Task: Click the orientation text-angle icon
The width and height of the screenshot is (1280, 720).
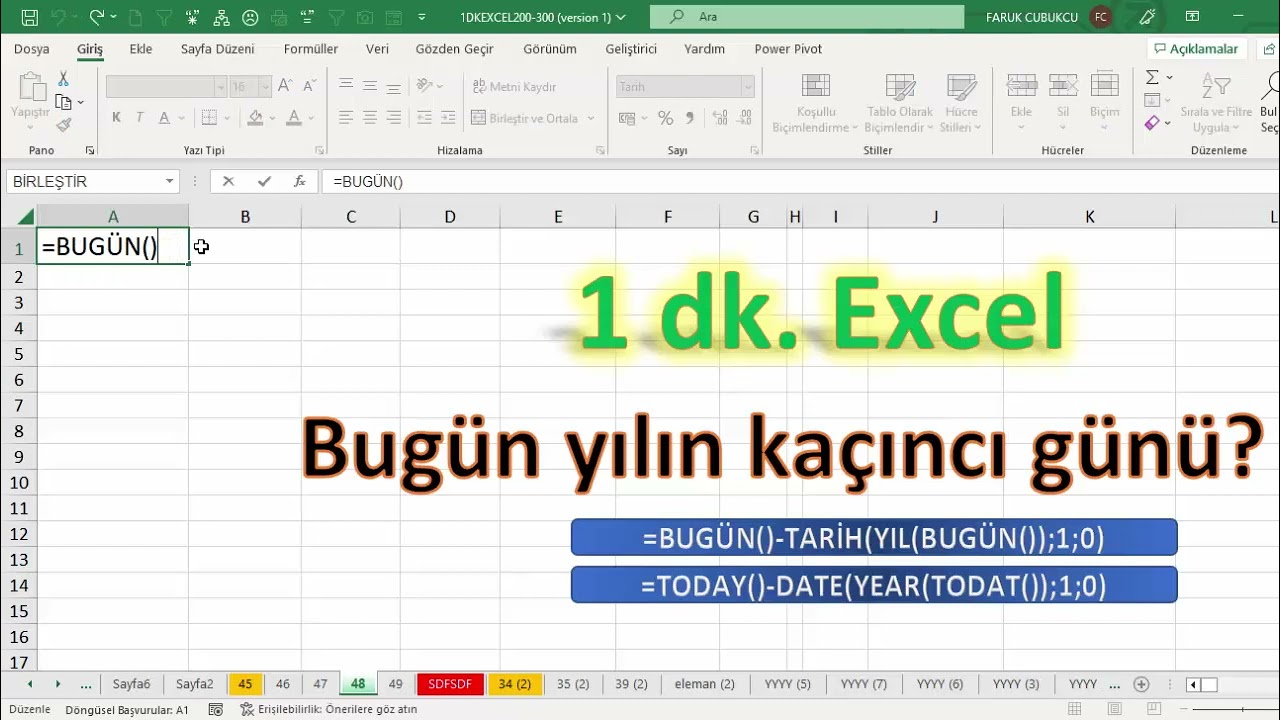Action: (x=426, y=87)
